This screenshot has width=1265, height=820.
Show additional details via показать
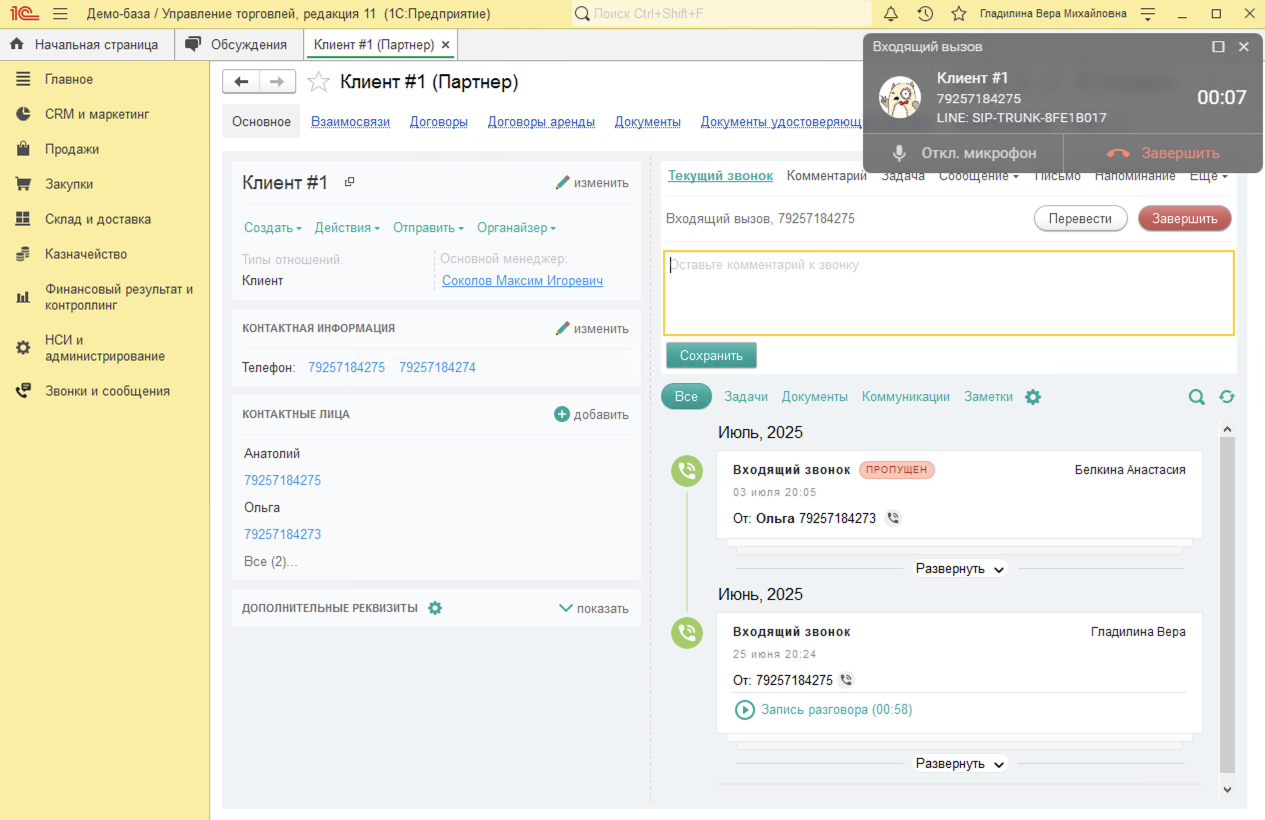[x=593, y=608]
